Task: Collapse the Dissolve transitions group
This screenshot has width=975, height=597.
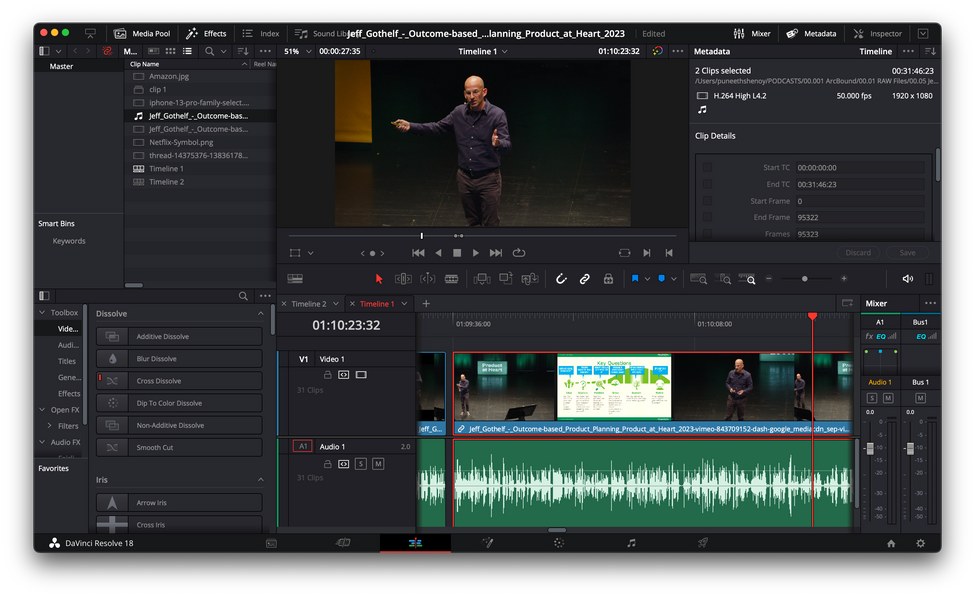Action: (261, 314)
